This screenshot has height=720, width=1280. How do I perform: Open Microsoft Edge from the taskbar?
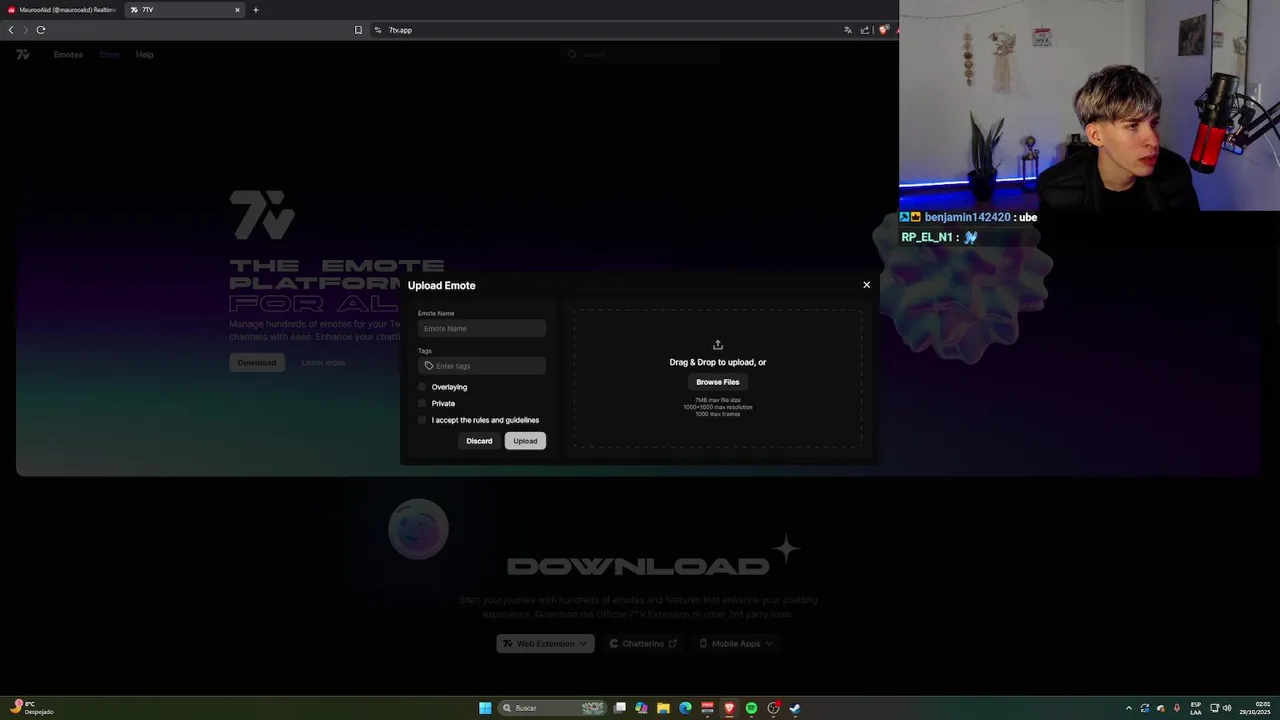pyautogui.click(x=685, y=708)
